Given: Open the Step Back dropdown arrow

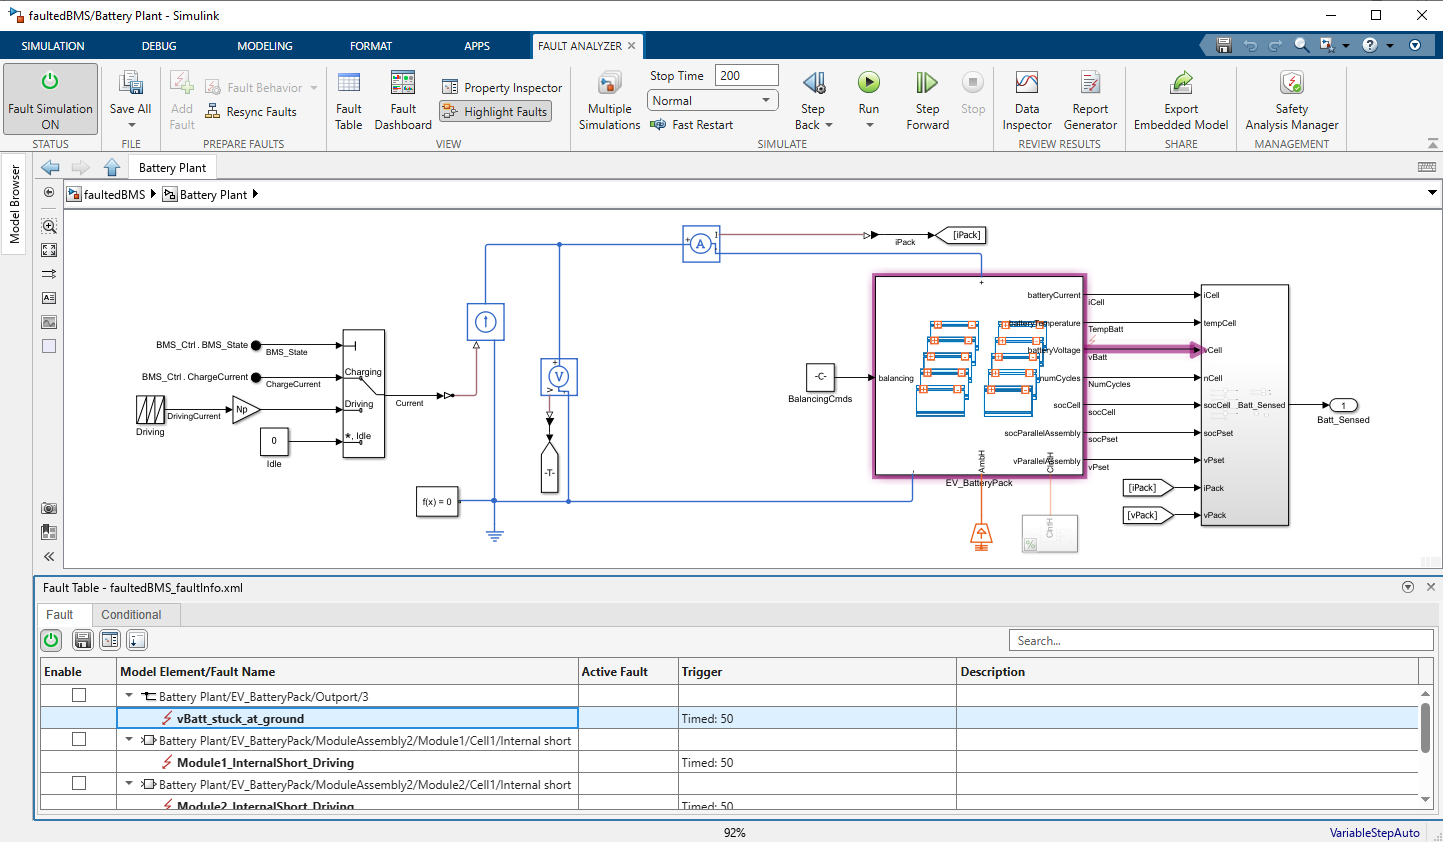Looking at the screenshot, I should [829, 125].
